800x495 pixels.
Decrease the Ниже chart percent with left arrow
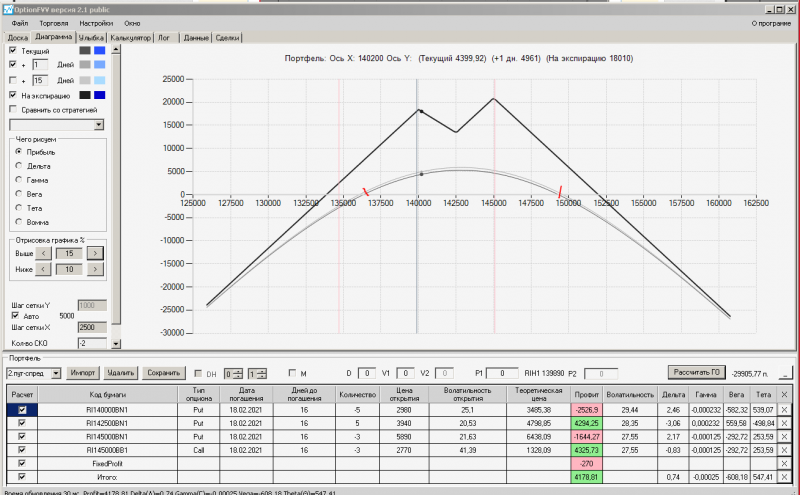click(x=43, y=269)
